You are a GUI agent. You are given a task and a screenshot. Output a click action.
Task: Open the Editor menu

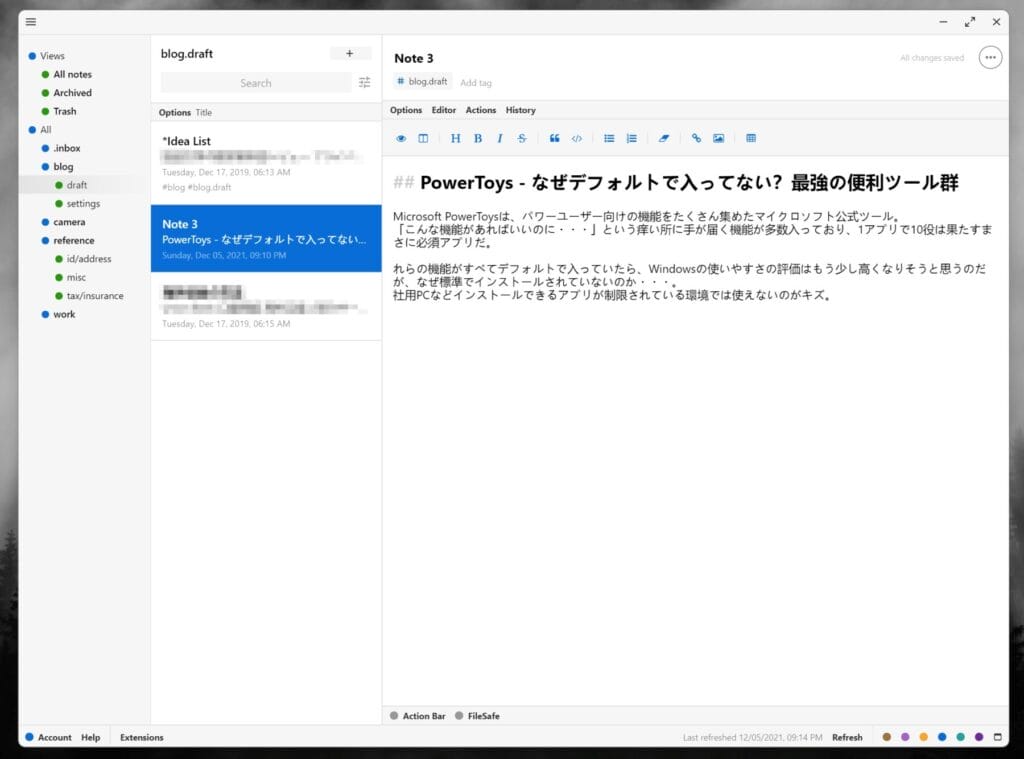443,110
